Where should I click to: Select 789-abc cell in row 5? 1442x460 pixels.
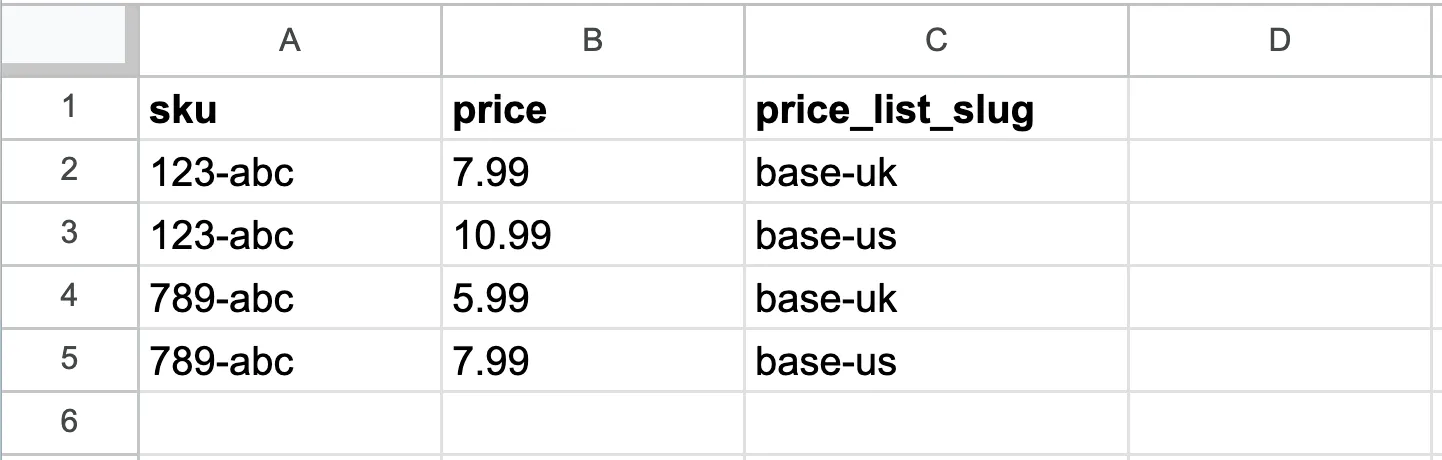point(290,360)
